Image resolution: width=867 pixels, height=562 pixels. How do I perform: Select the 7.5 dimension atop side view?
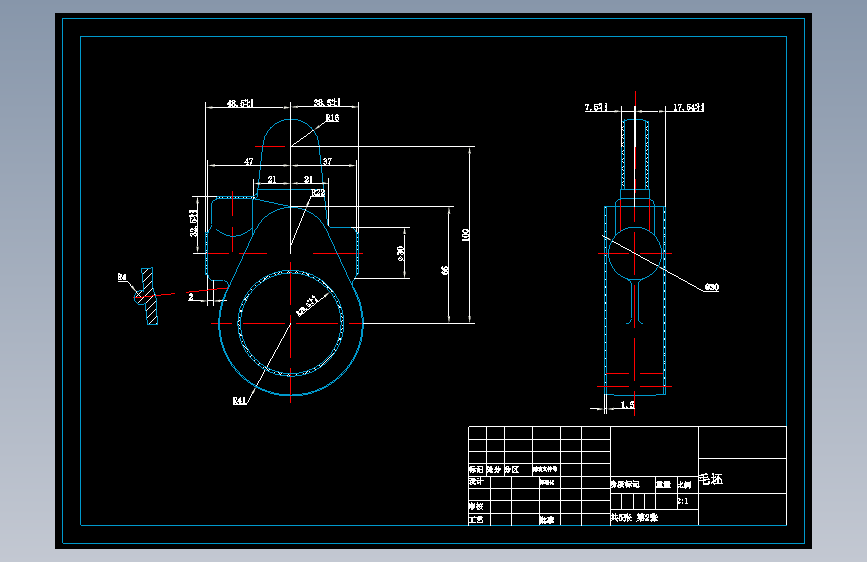596,107
